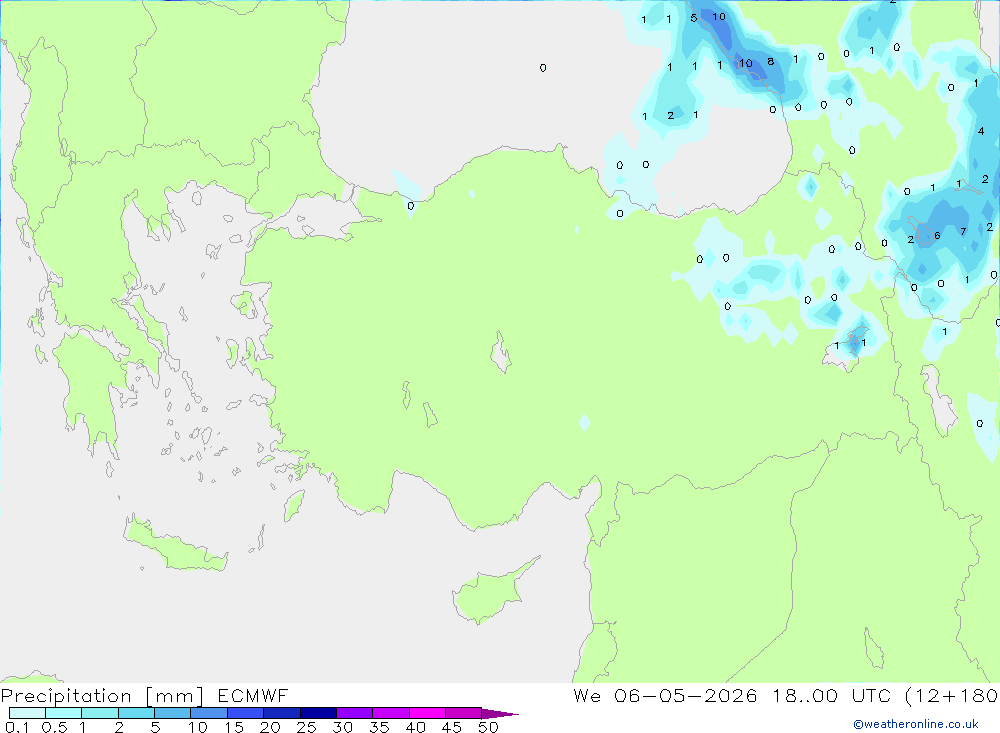Pick the 5–10 mm legend swatch

(172, 713)
